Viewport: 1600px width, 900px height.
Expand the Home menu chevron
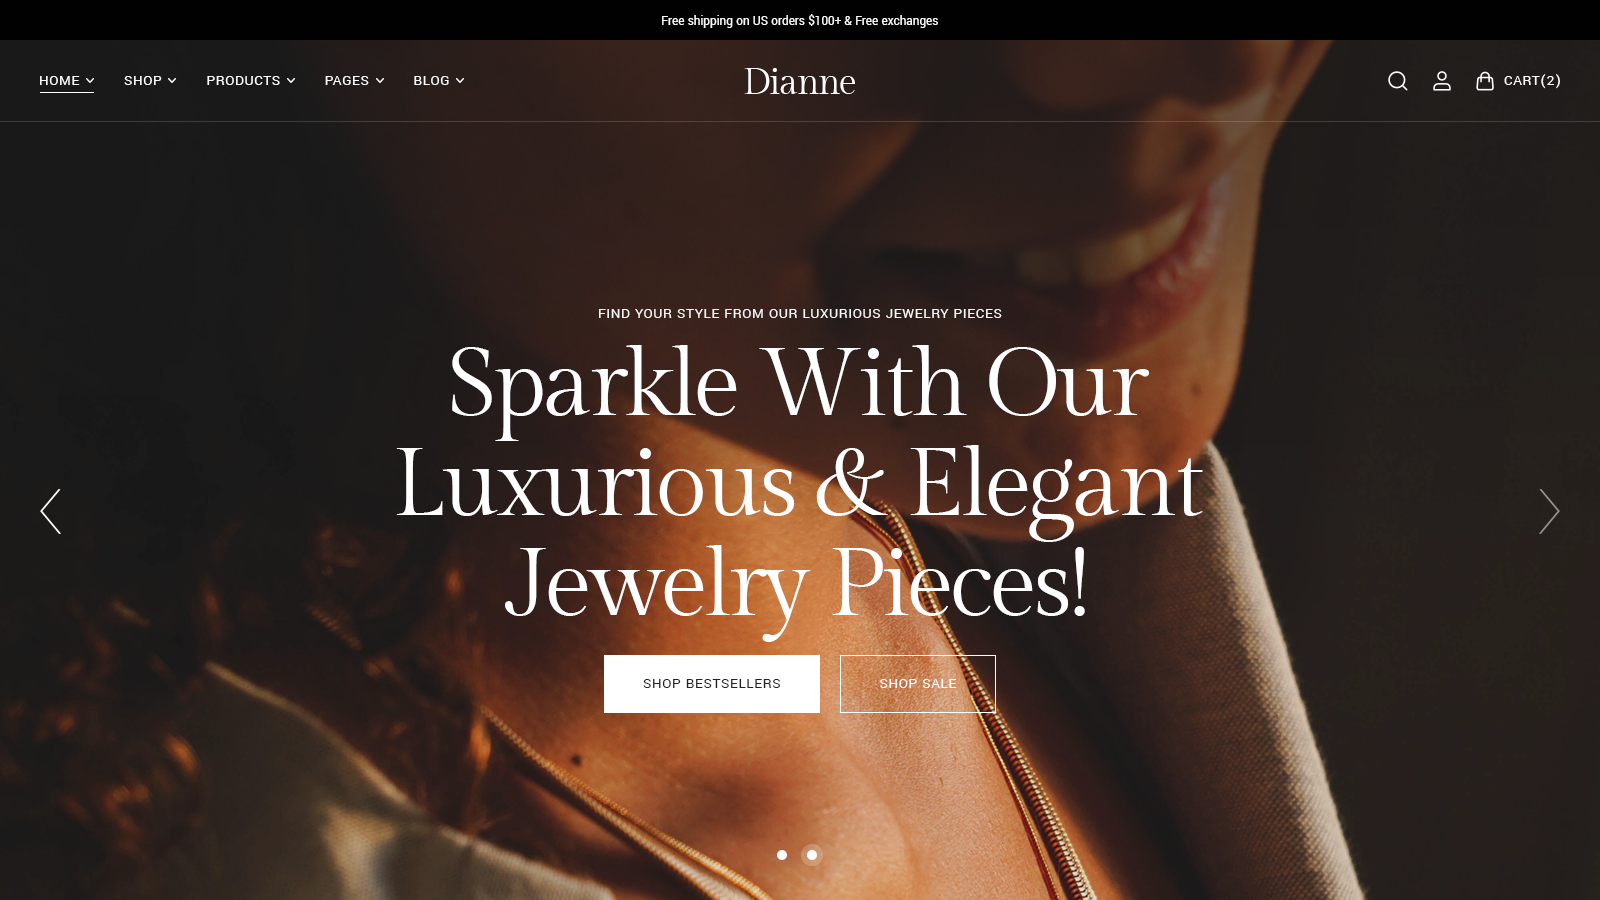(x=90, y=81)
